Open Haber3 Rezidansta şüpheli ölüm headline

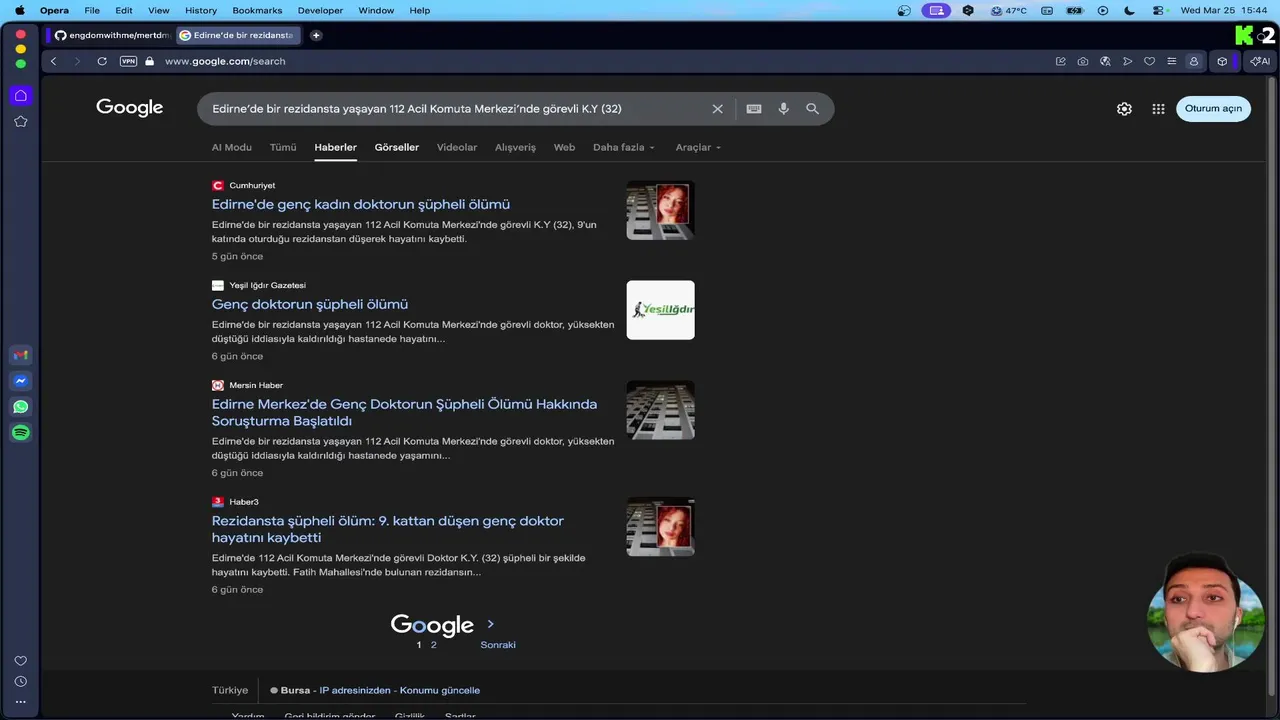pos(388,529)
